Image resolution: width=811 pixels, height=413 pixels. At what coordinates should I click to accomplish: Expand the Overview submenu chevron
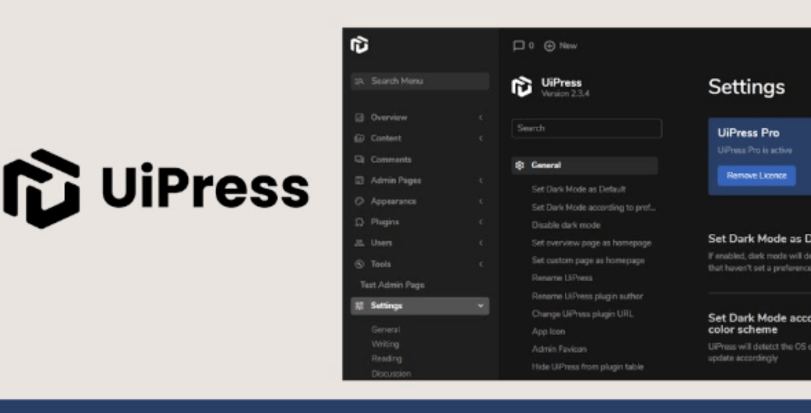point(480,117)
